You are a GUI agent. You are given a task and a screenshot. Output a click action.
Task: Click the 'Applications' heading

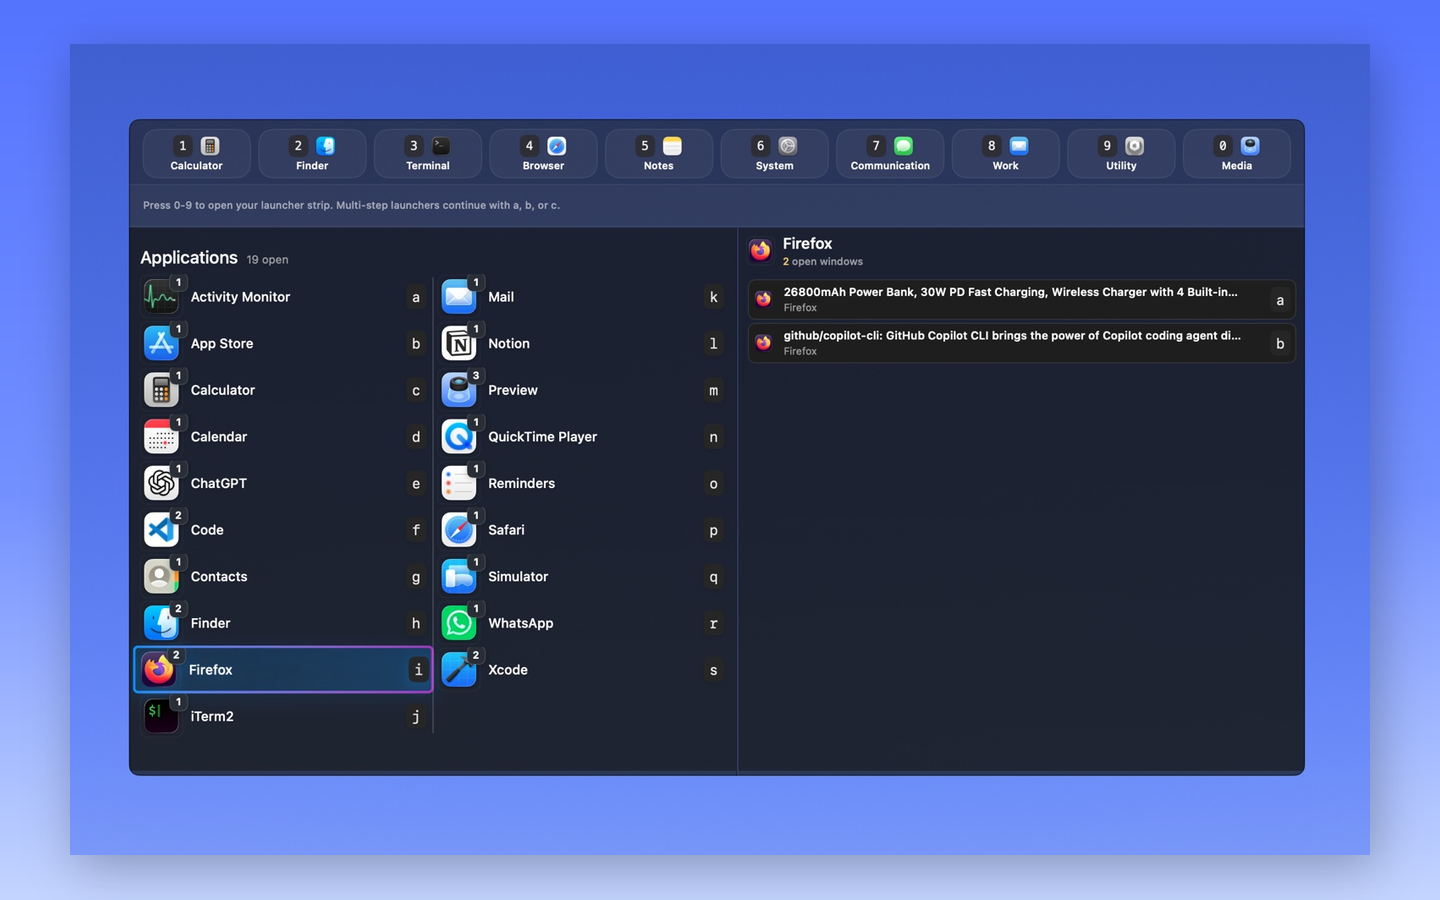189,258
